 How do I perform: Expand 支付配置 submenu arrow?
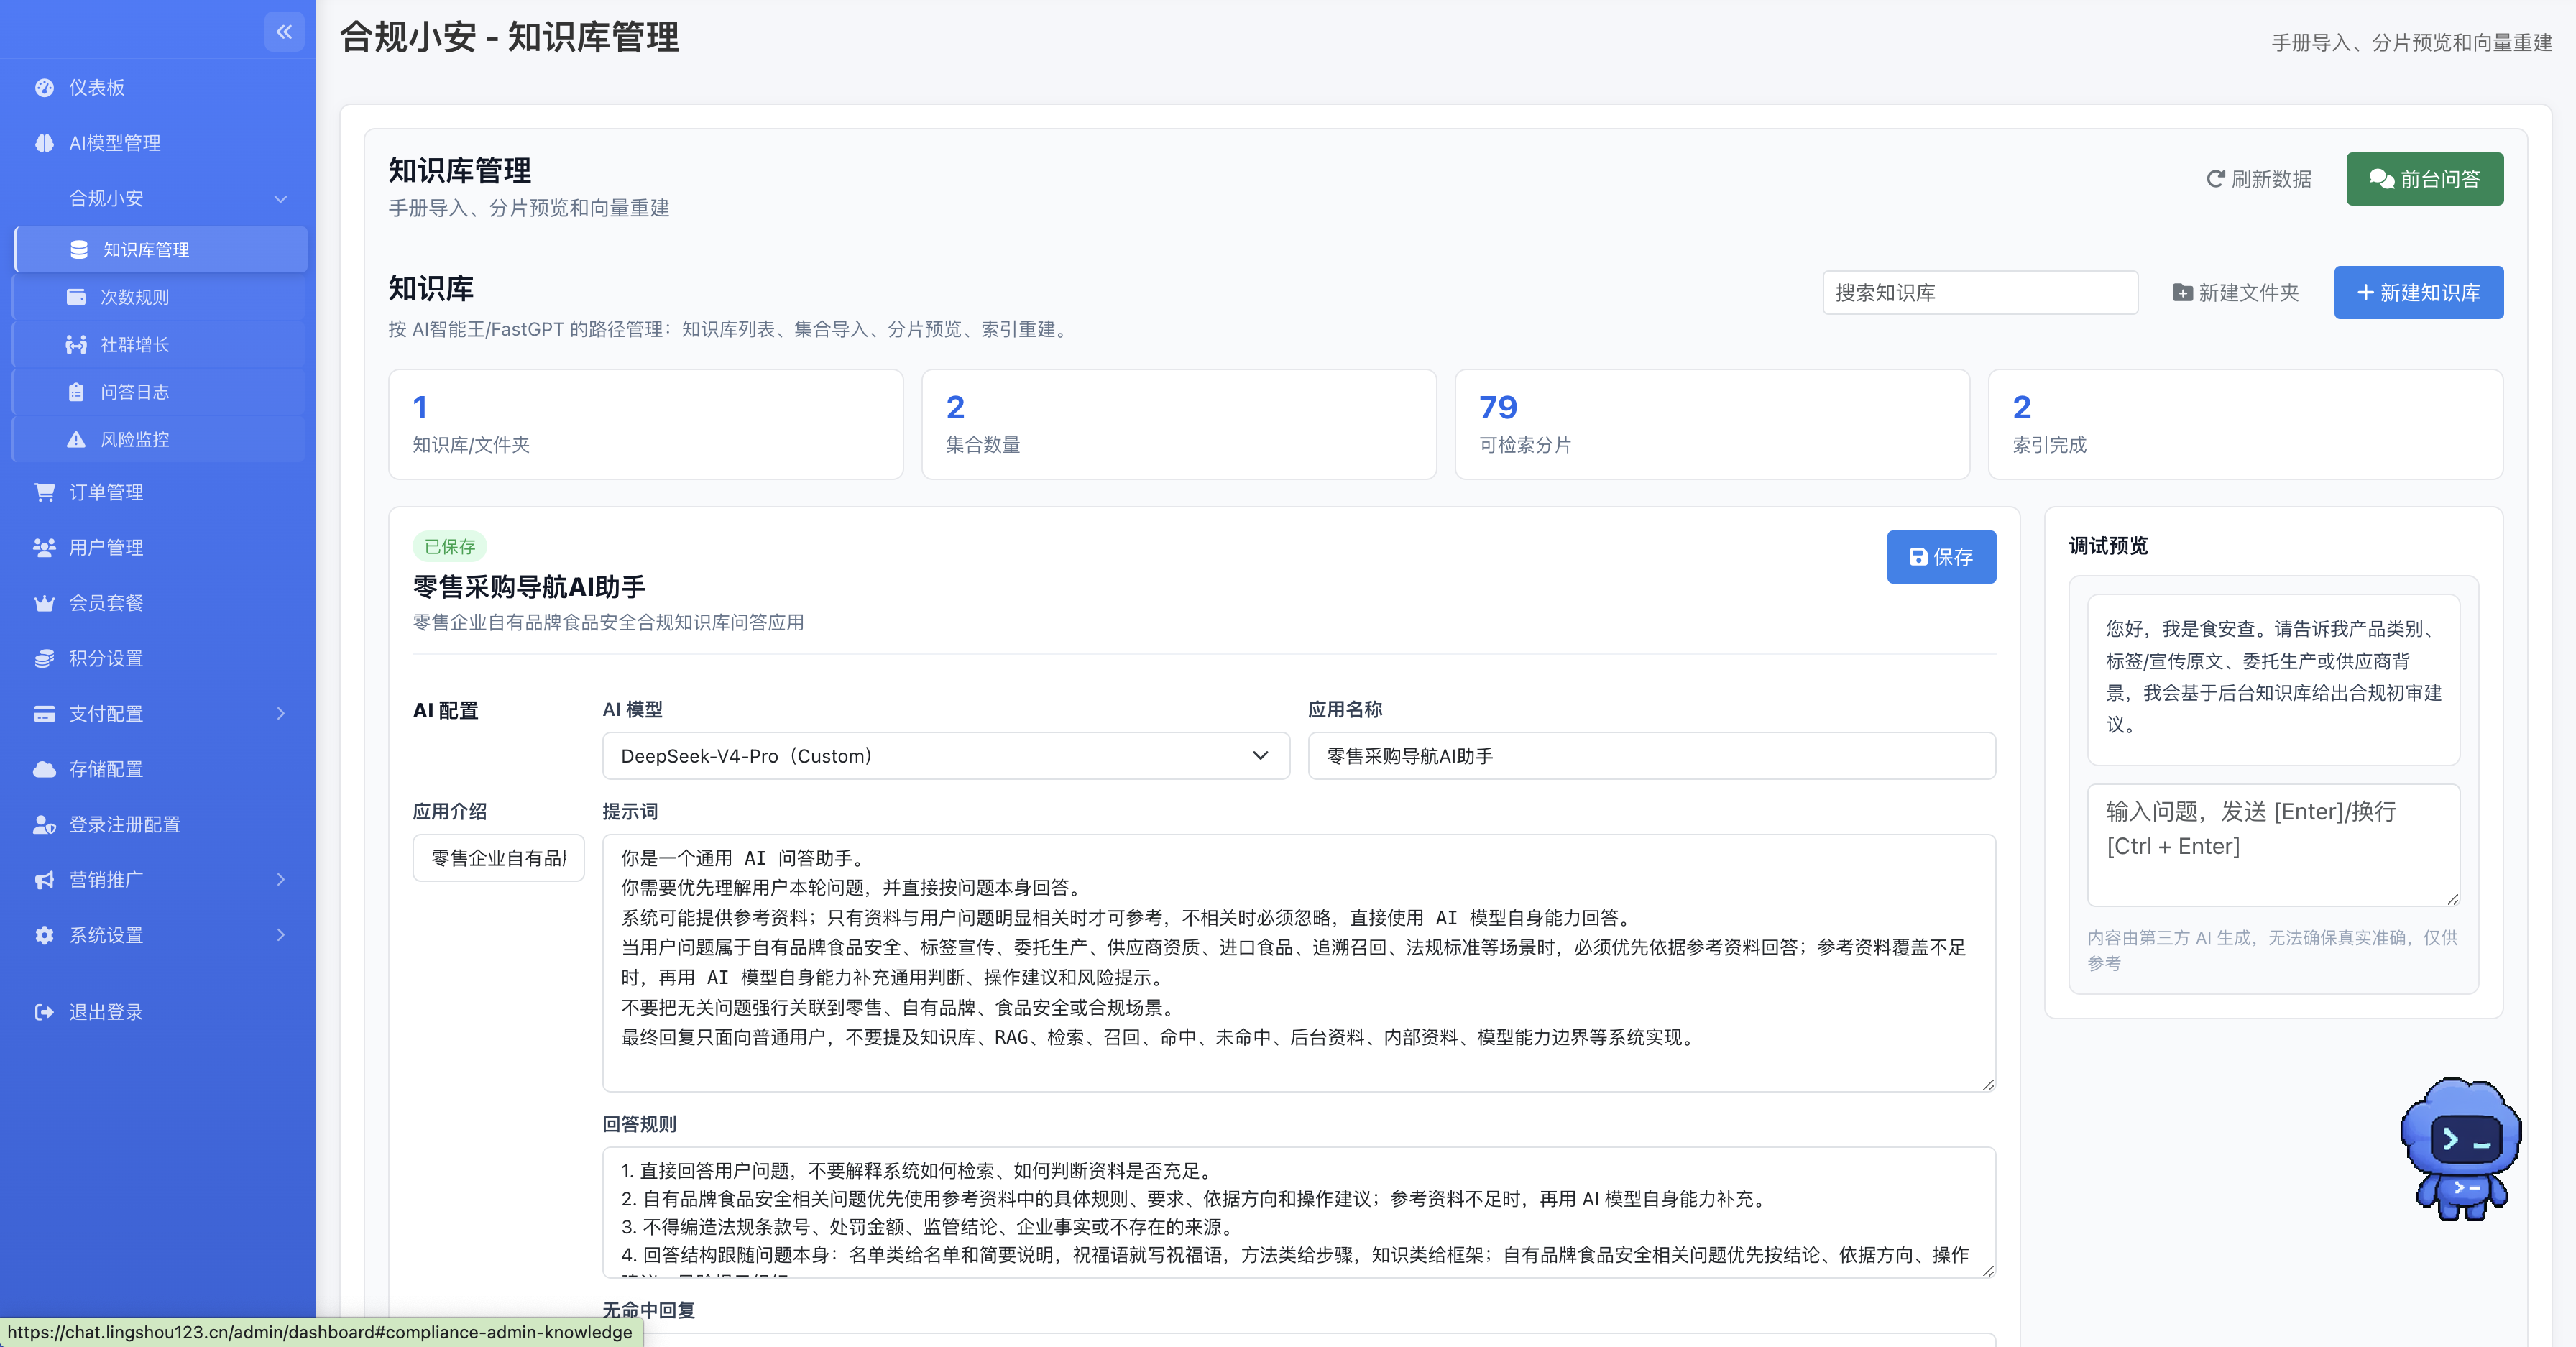pyautogui.click(x=281, y=714)
